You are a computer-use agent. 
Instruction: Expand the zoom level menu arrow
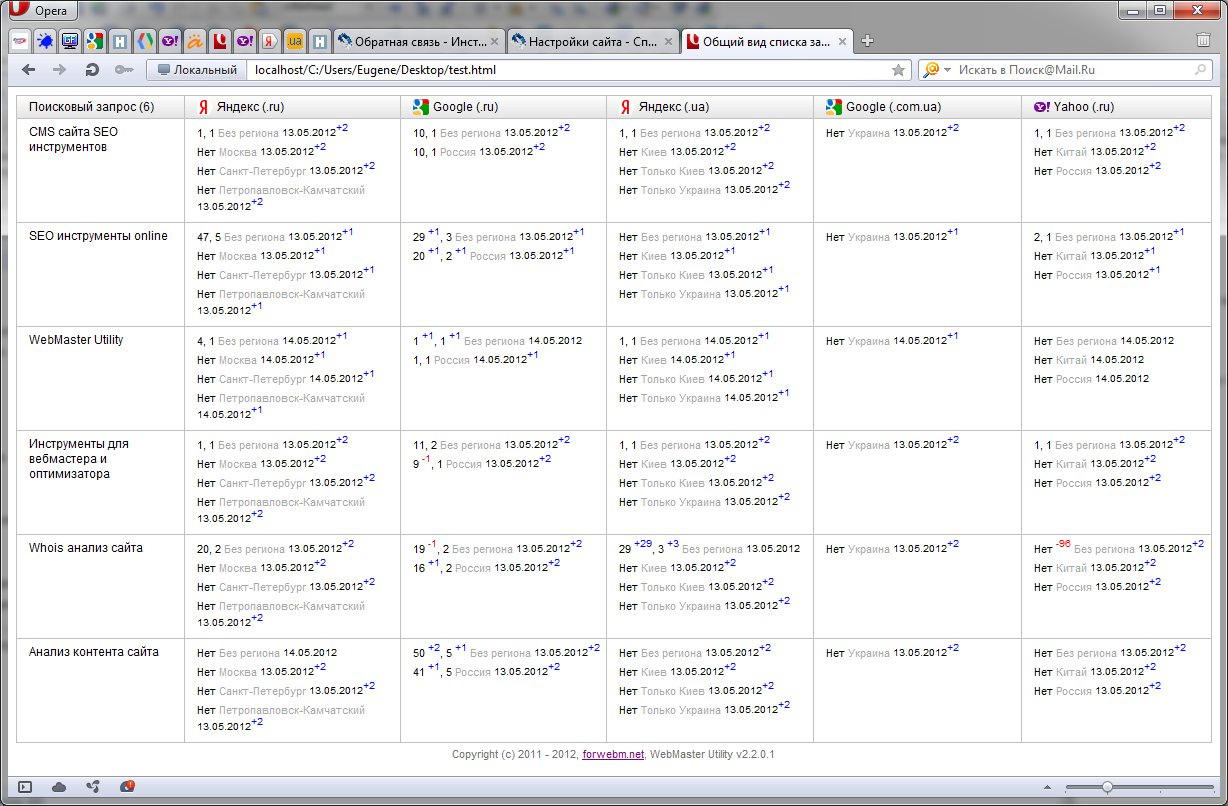(x=1049, y=787)
